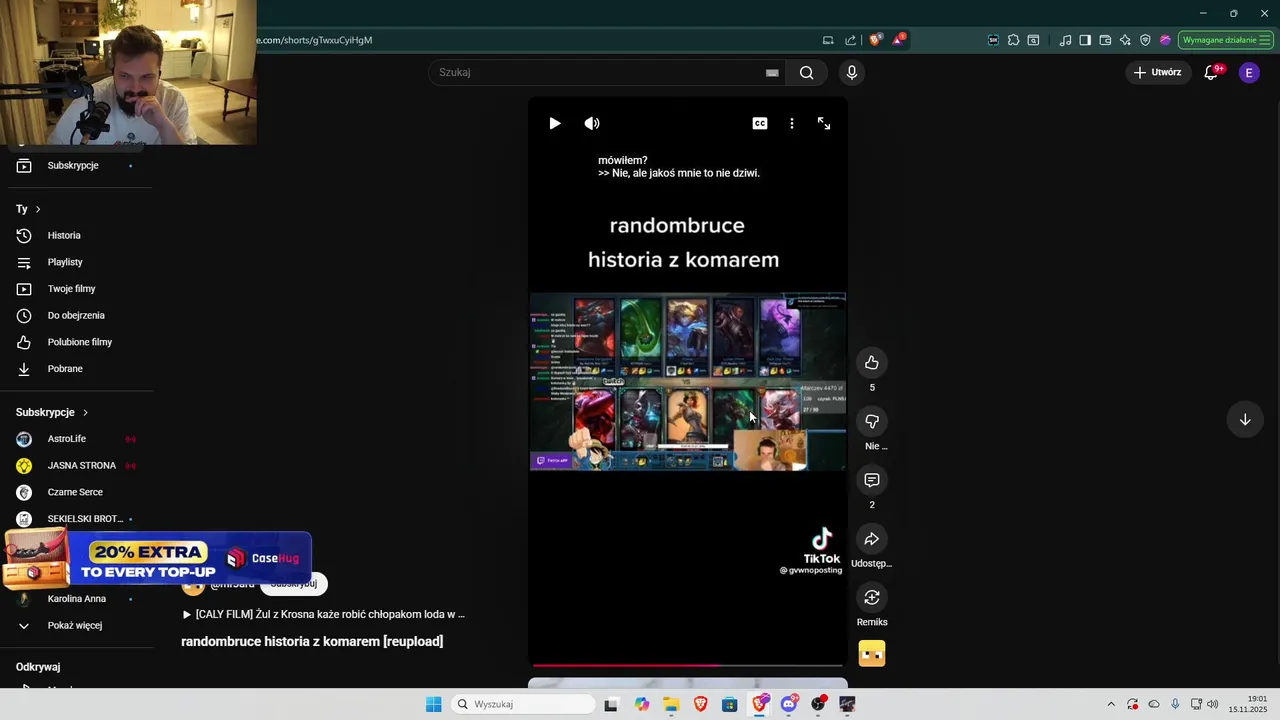
Task: Click the install app icon in address bar
Action: click(828, 40)
